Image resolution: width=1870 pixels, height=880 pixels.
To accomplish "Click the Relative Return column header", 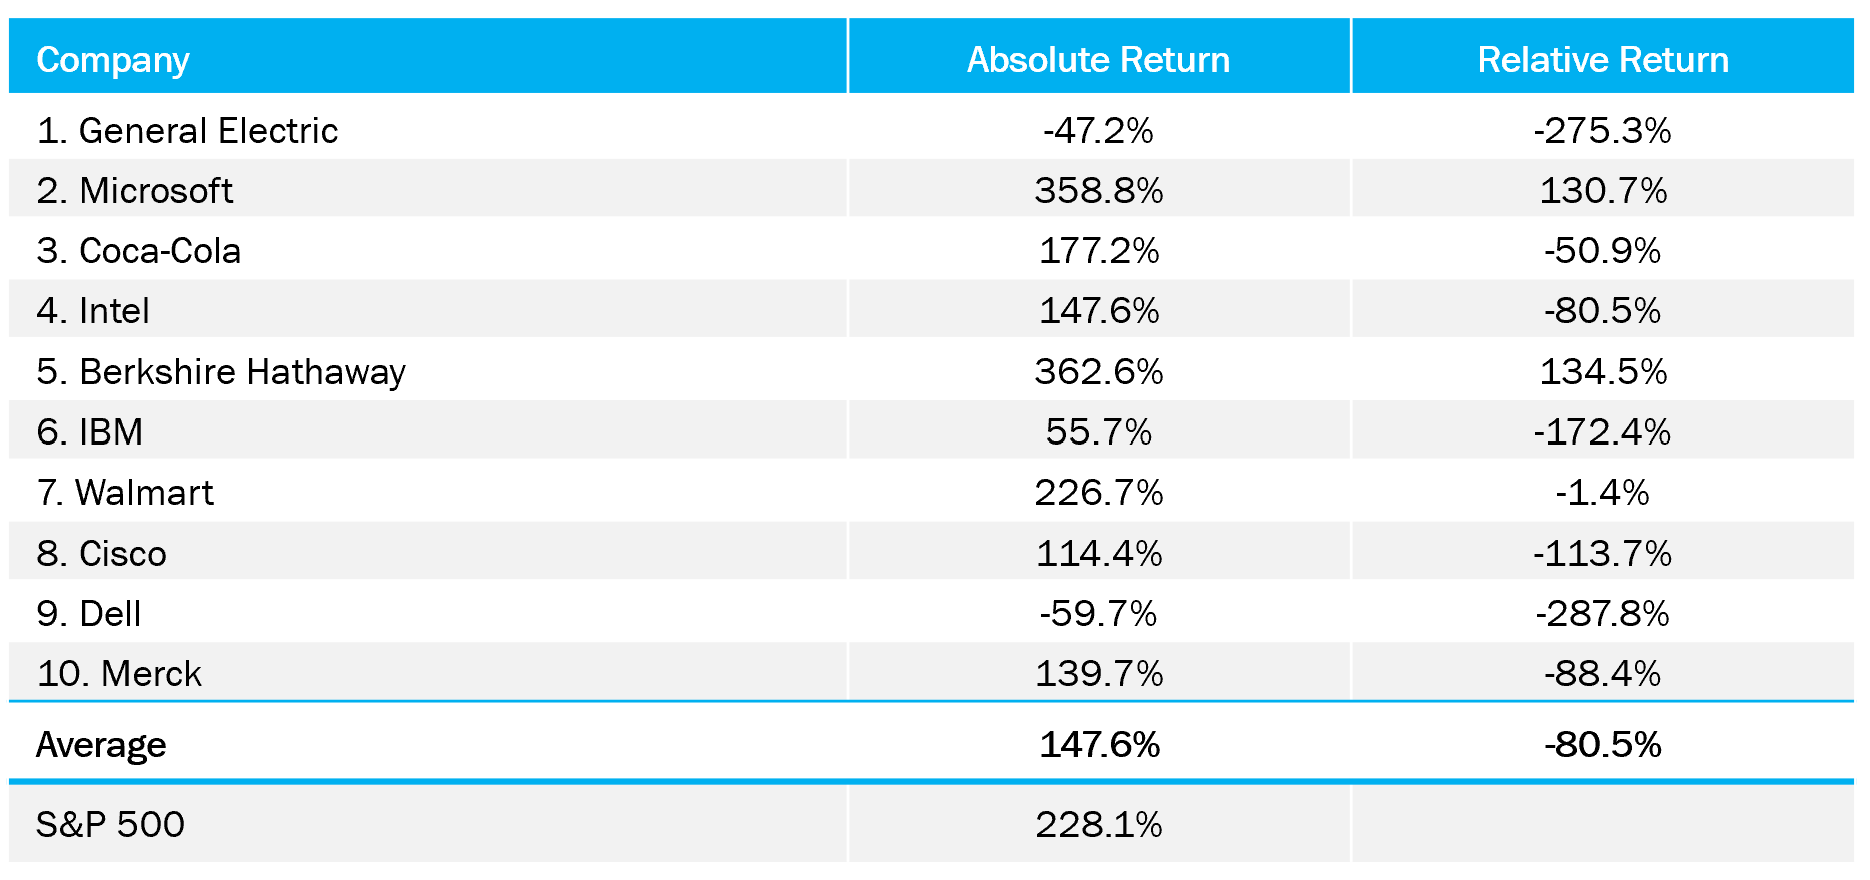I will point(1602,60).
